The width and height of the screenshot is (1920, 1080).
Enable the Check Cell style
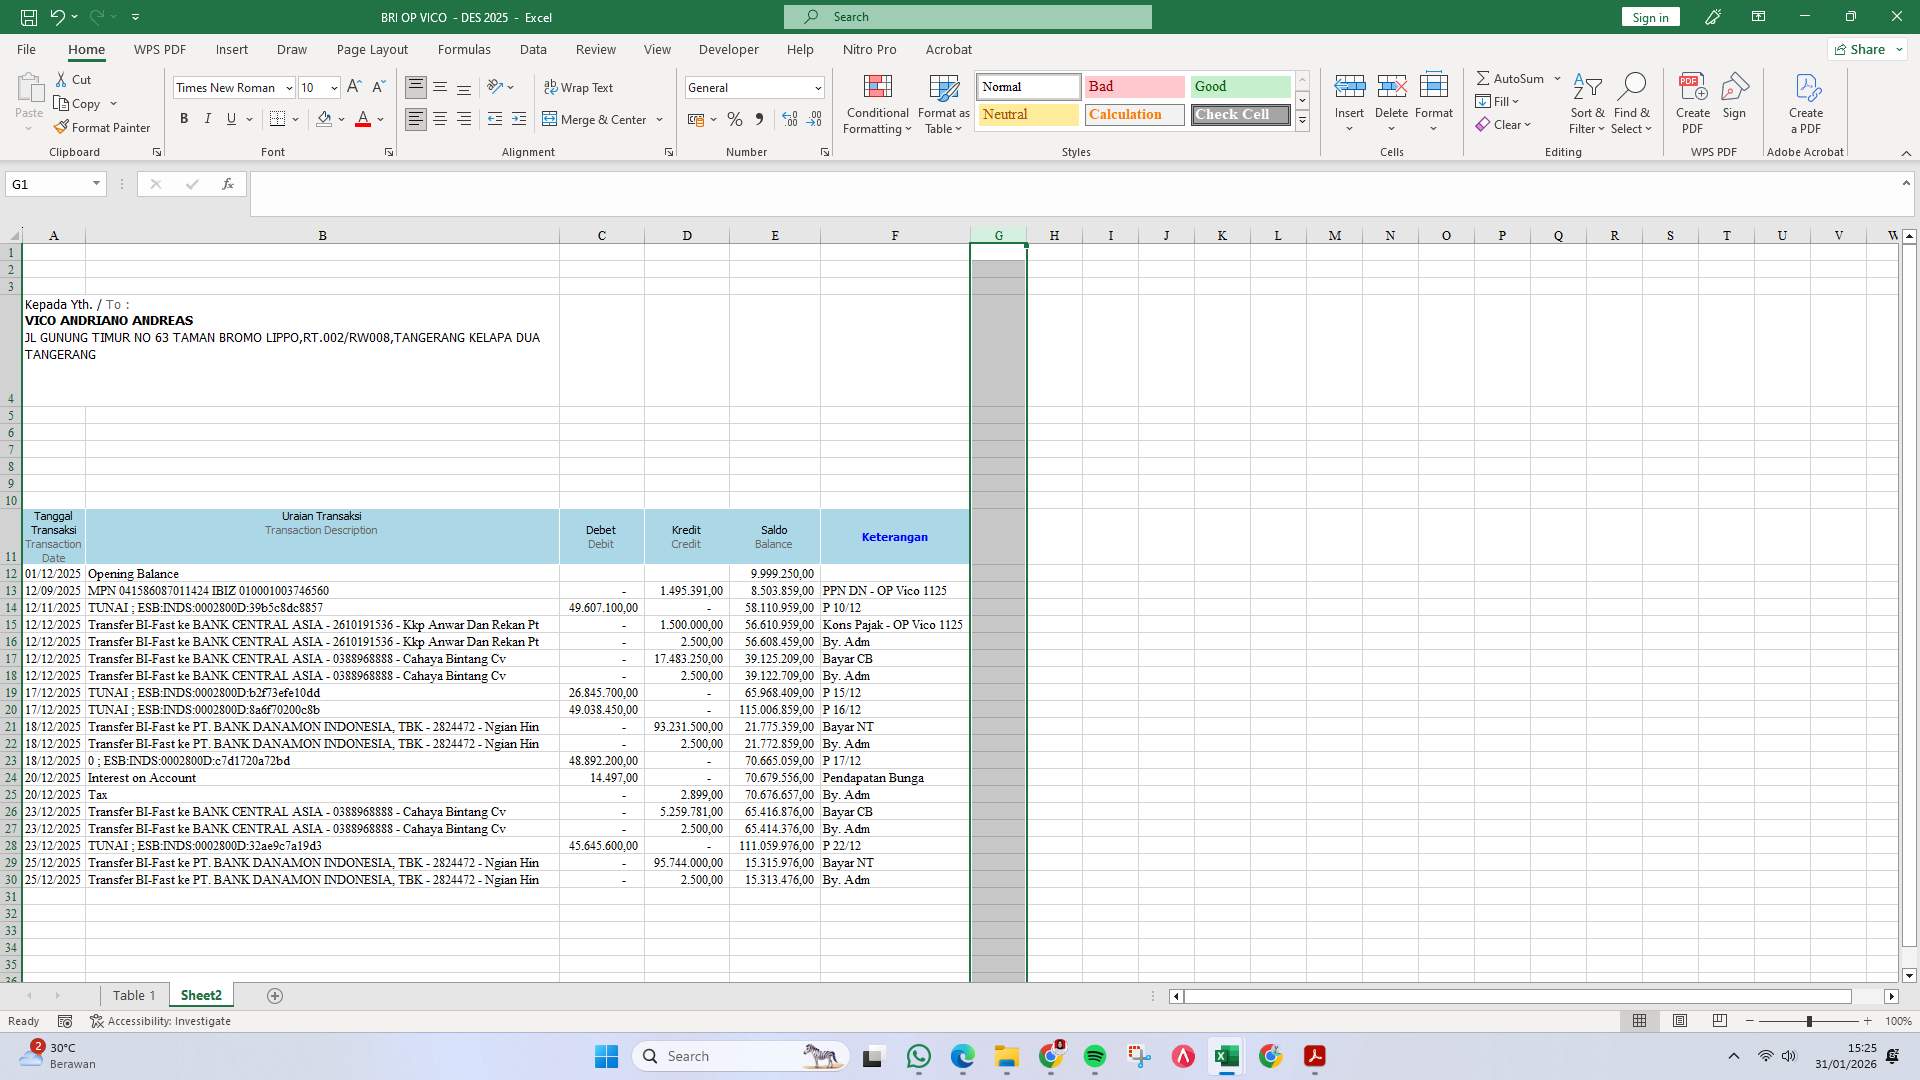coord(1239,114)
